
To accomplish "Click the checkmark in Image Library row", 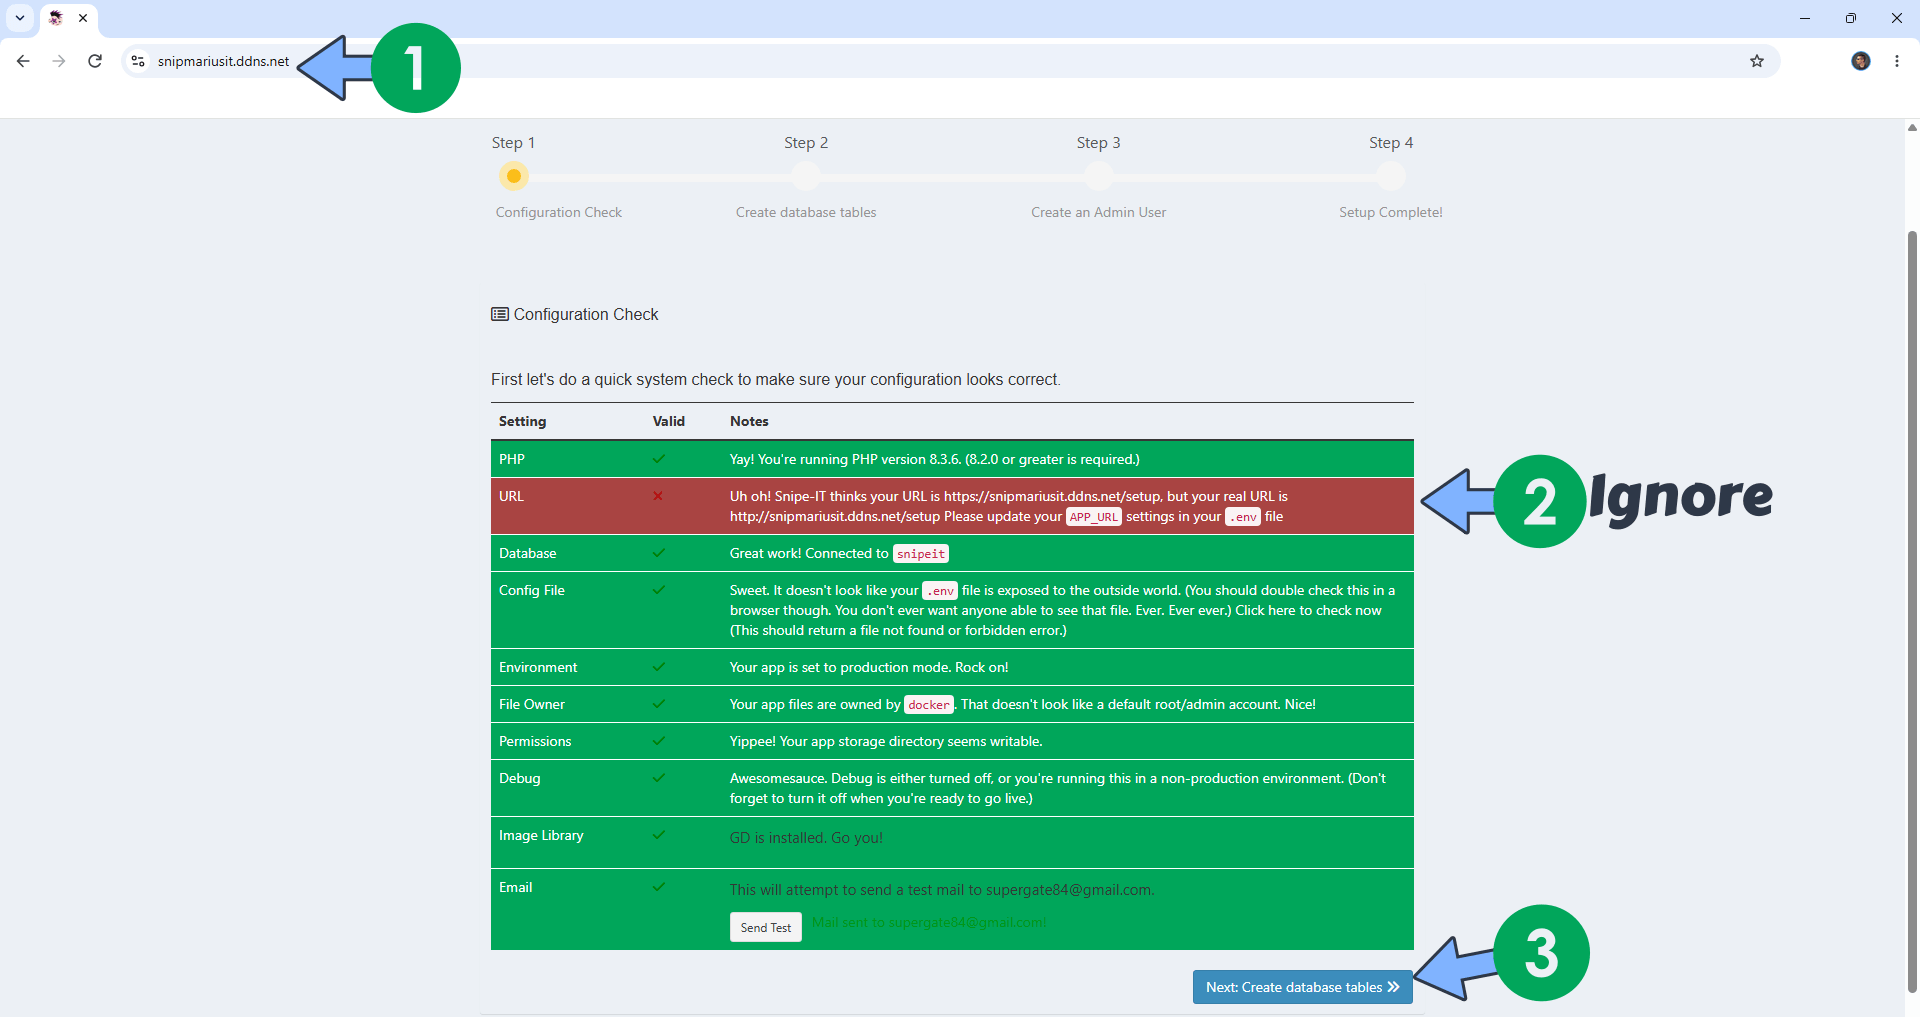I will pos(659,835).
